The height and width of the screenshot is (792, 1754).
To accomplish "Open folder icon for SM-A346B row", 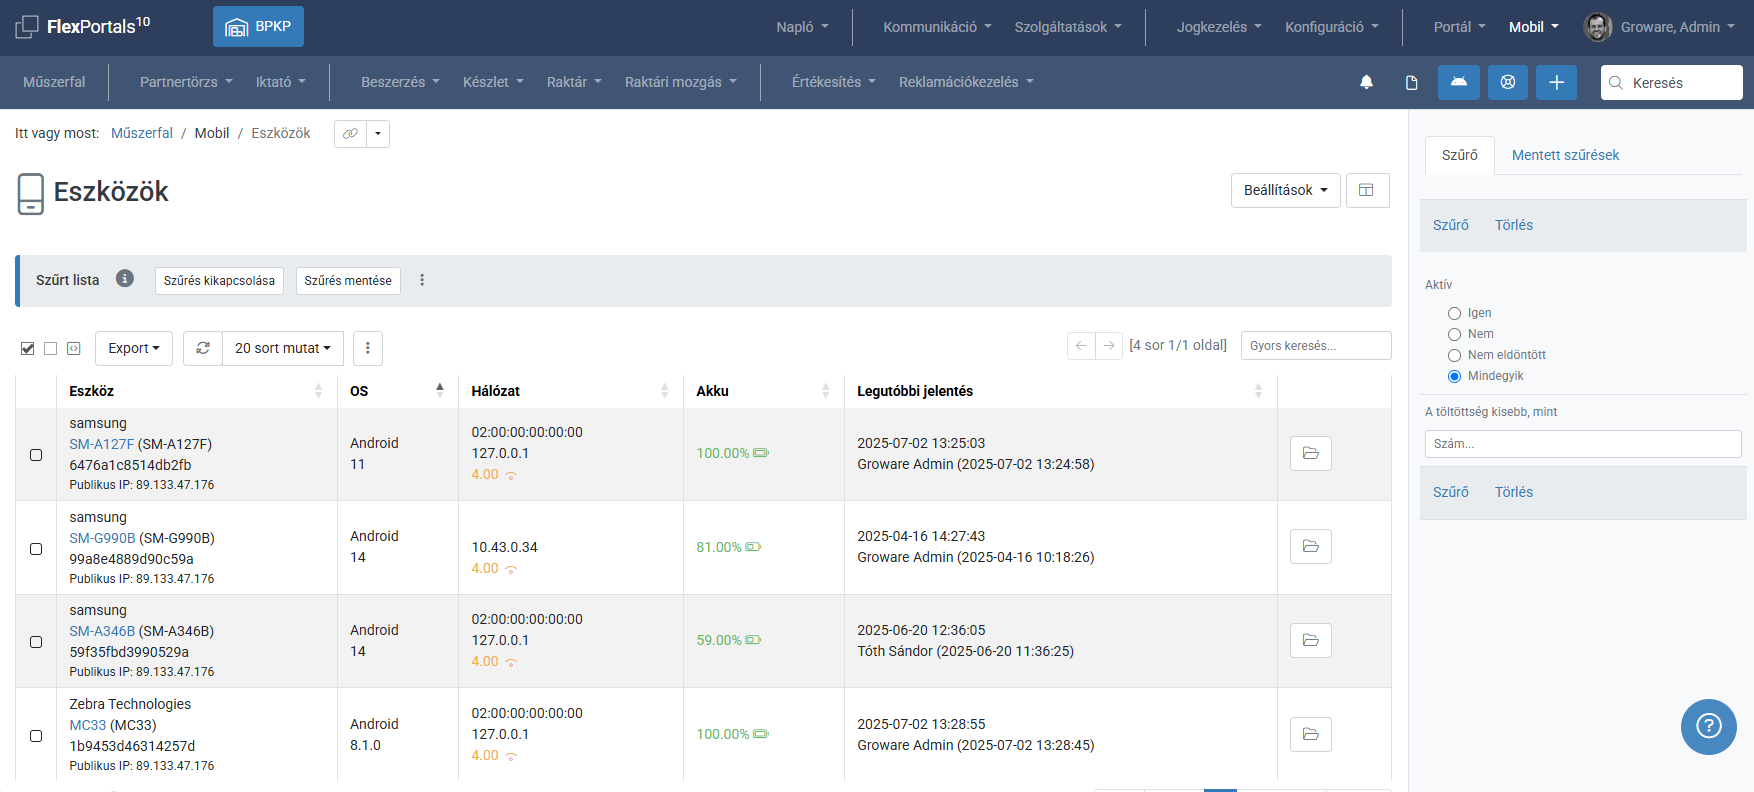I will (1311, 640).
